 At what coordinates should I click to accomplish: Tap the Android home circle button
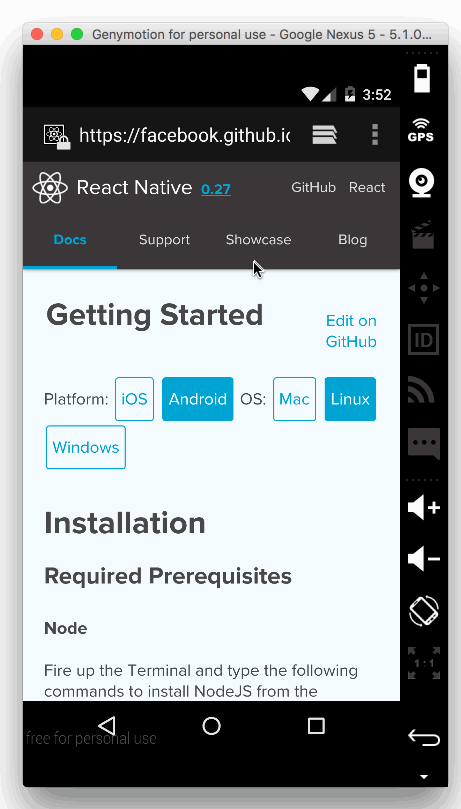tap(211, 725)
